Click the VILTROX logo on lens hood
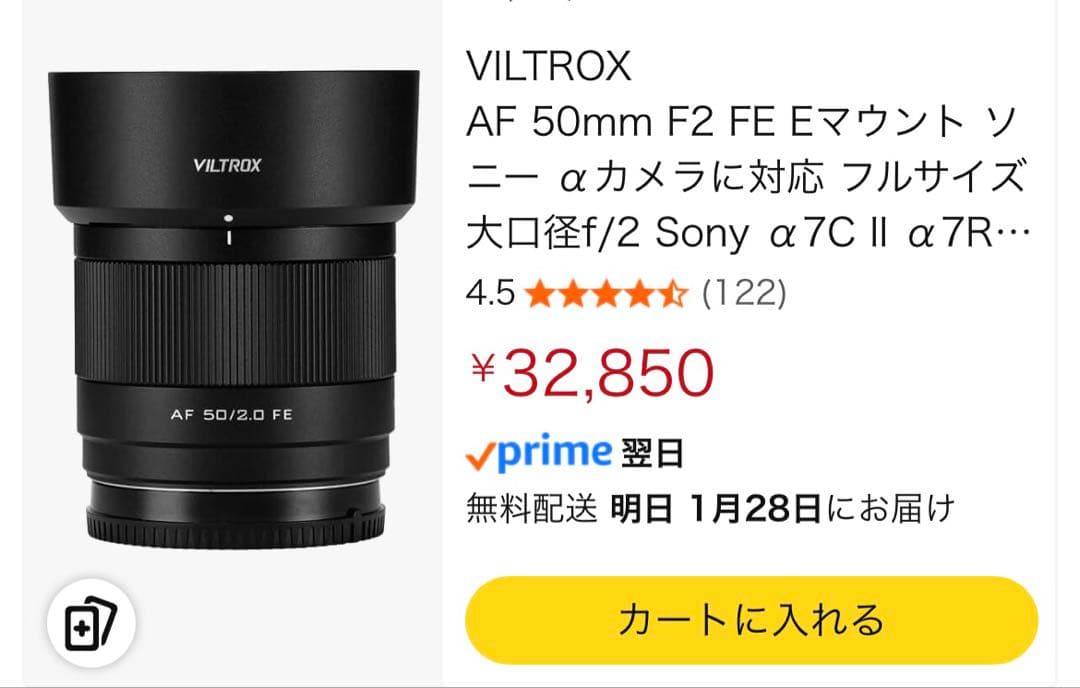This screenshot has width=1080, height=688. pyautogui.click(x=227, y=165)
